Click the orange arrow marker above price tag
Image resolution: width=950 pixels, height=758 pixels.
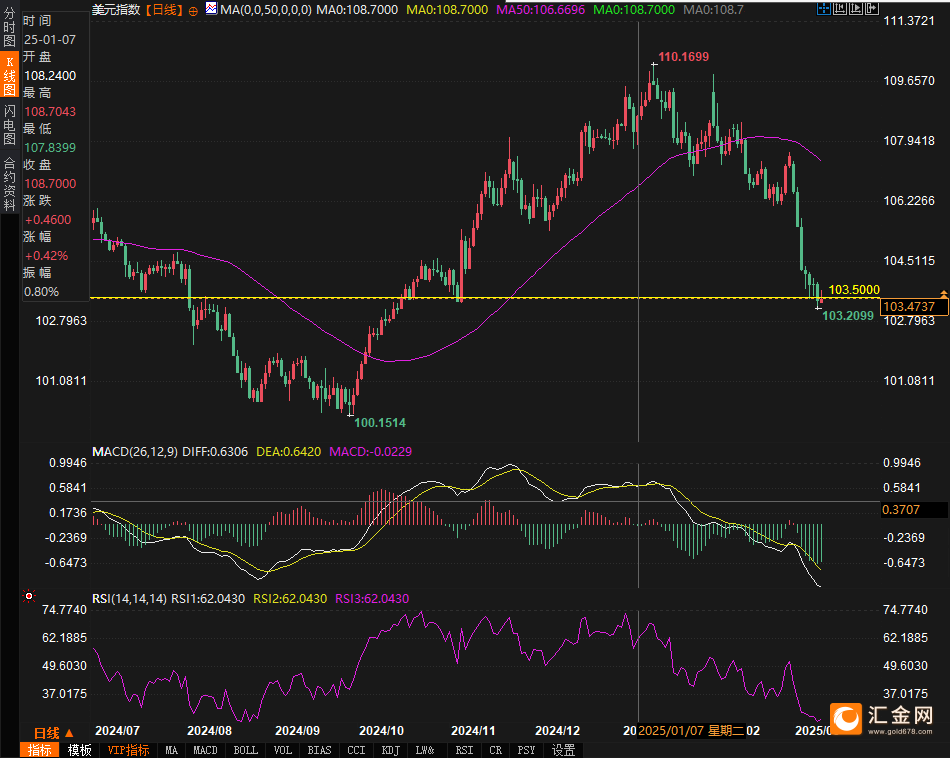(943, 294)
